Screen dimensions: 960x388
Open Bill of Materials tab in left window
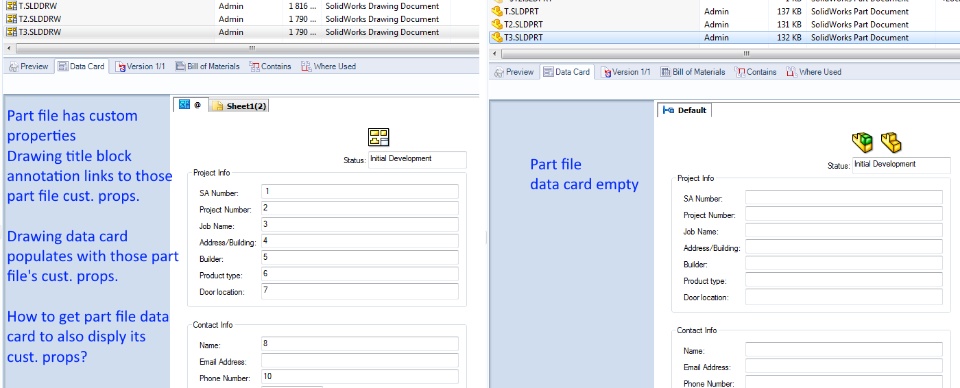pyautogui.click(x=208, y=66)
